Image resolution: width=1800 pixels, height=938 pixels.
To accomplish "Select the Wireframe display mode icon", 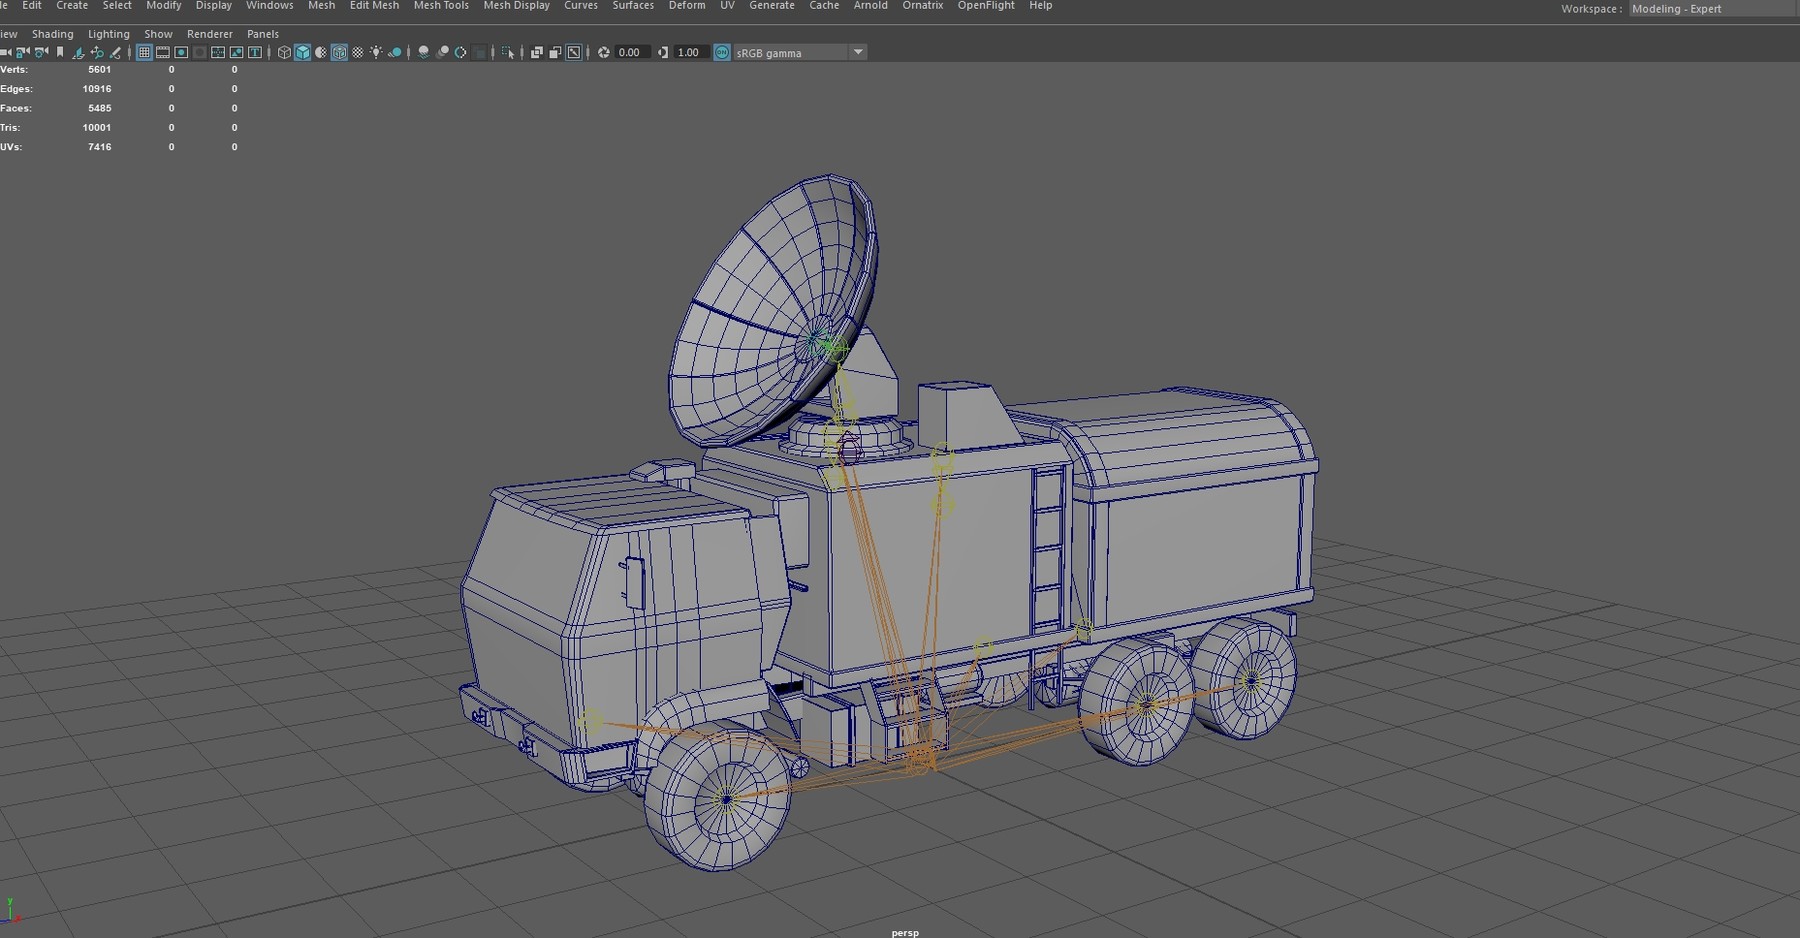I will click(x=285, y=52).
